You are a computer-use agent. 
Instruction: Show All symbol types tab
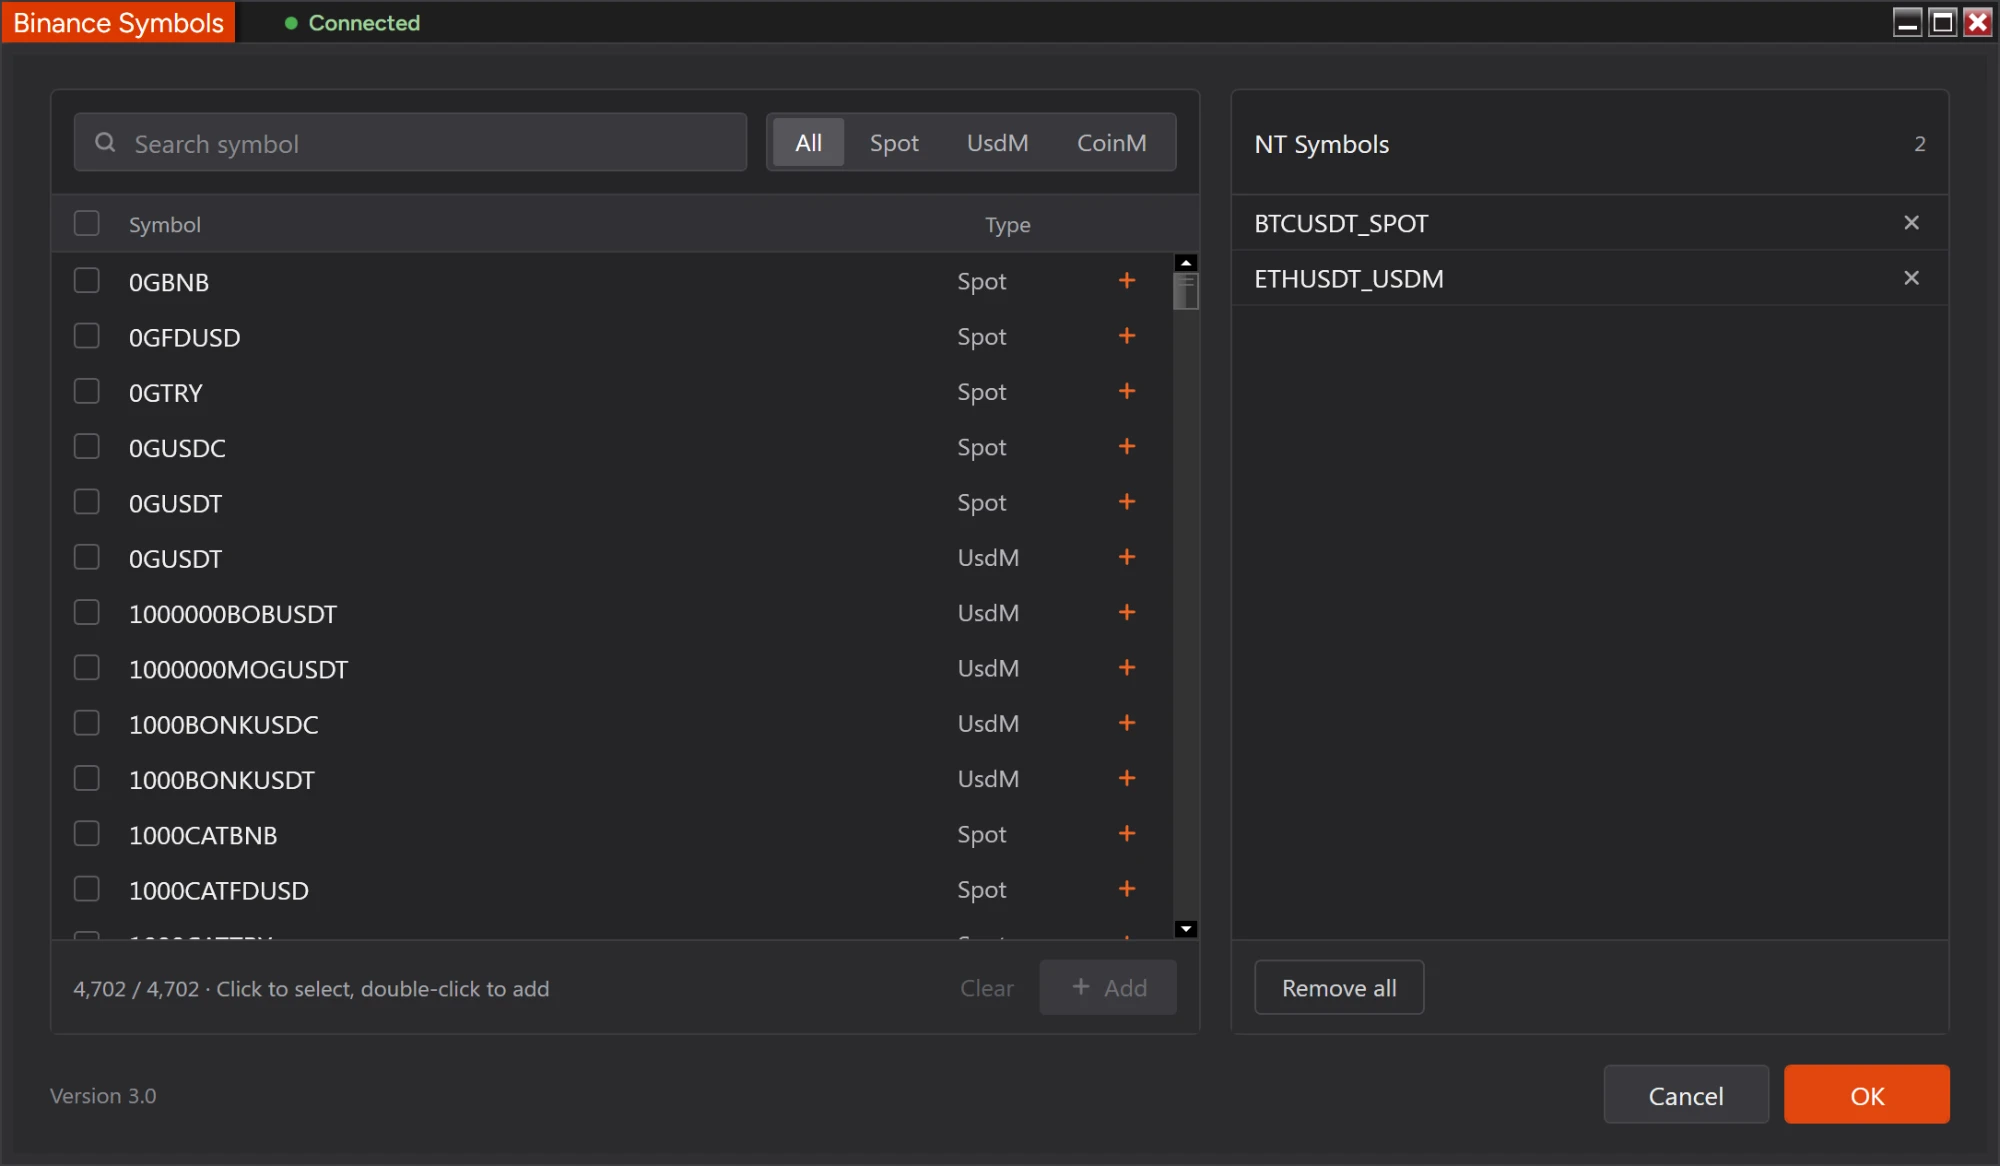point(808,143)
